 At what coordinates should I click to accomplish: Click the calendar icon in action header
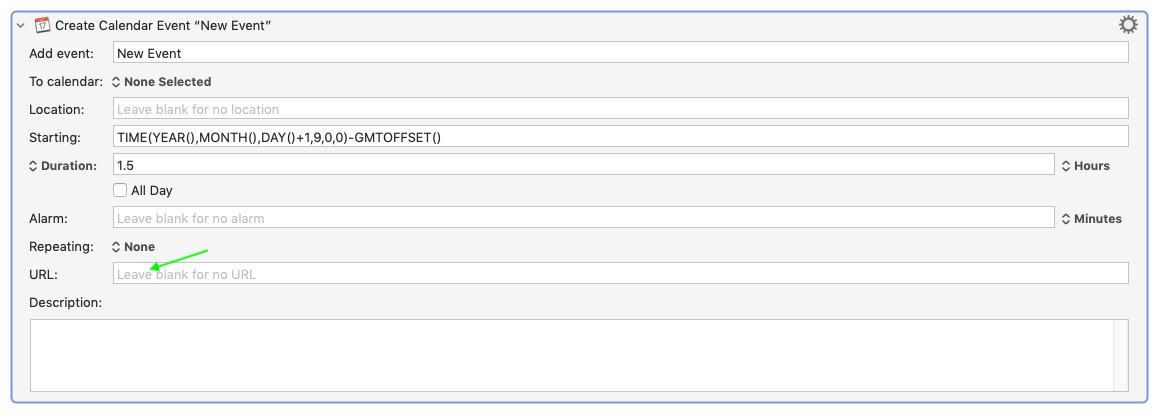tap(42, 26)
